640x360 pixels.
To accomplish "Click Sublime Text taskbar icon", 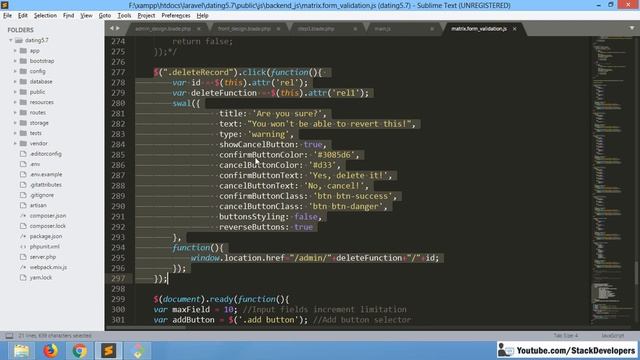I will click(109, 351).
